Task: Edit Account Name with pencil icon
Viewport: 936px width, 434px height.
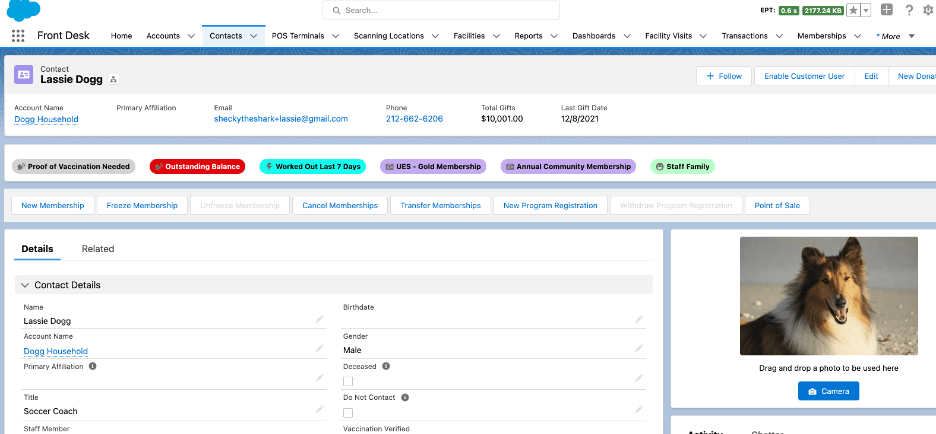Action: coord(319,348)
